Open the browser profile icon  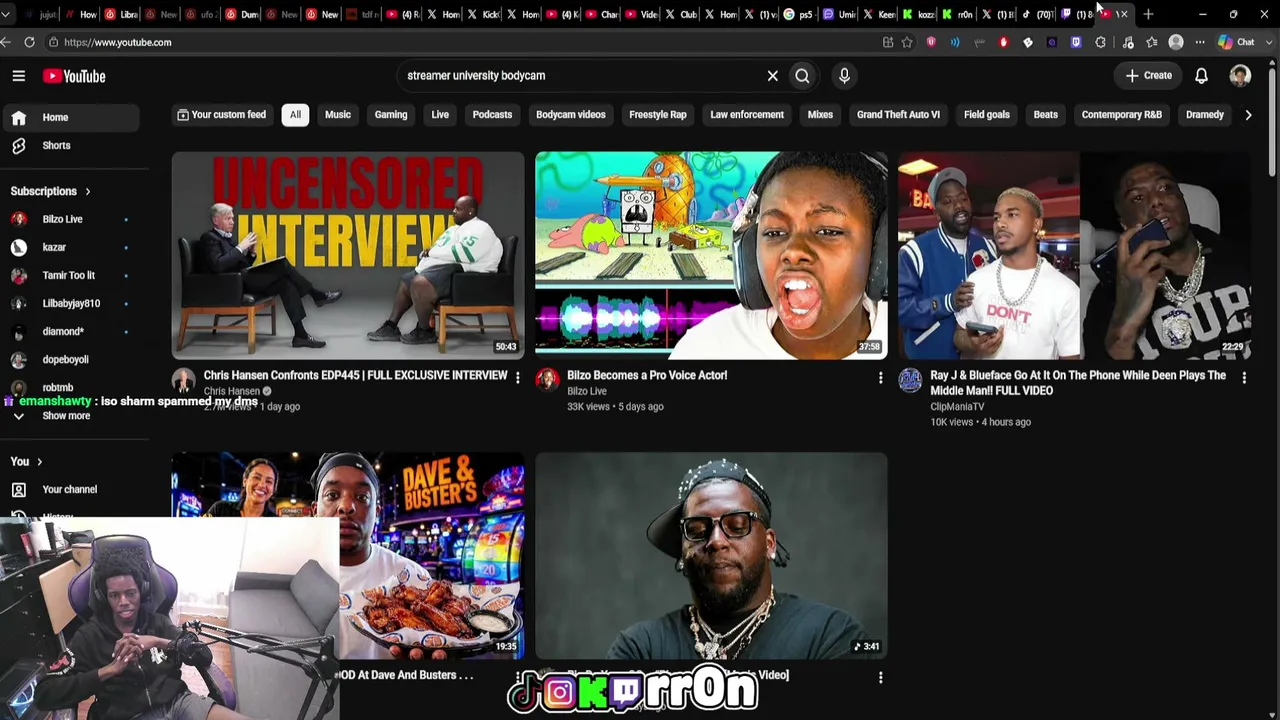point(1176,42)
